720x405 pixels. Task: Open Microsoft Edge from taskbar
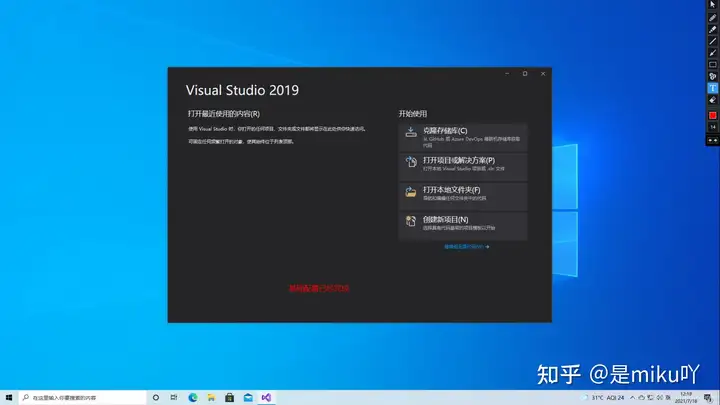click(x=193, y=397)
